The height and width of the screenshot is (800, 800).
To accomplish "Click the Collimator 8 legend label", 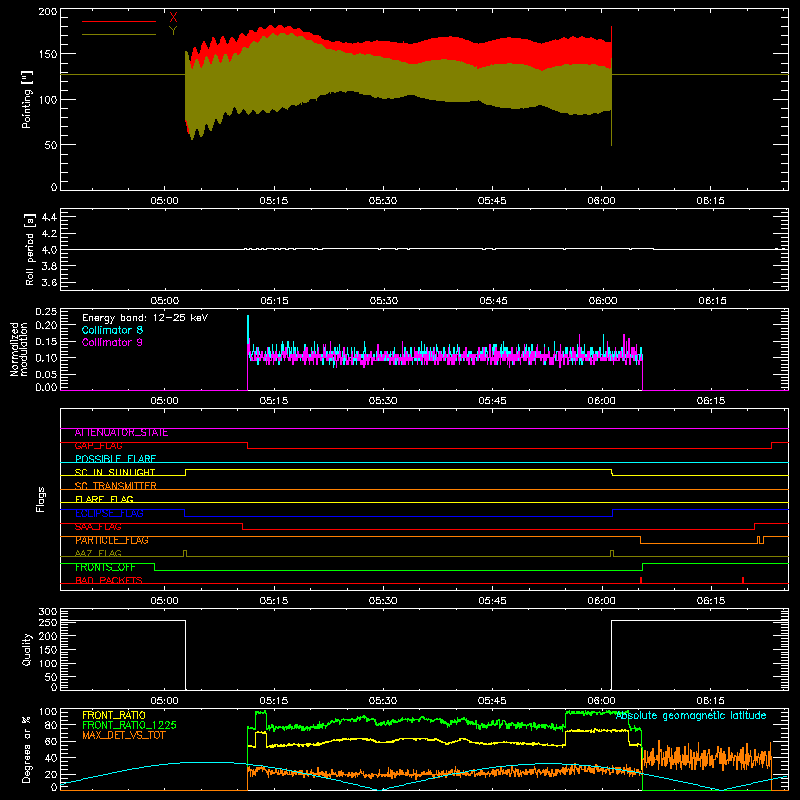I will [x=112, y=330].
